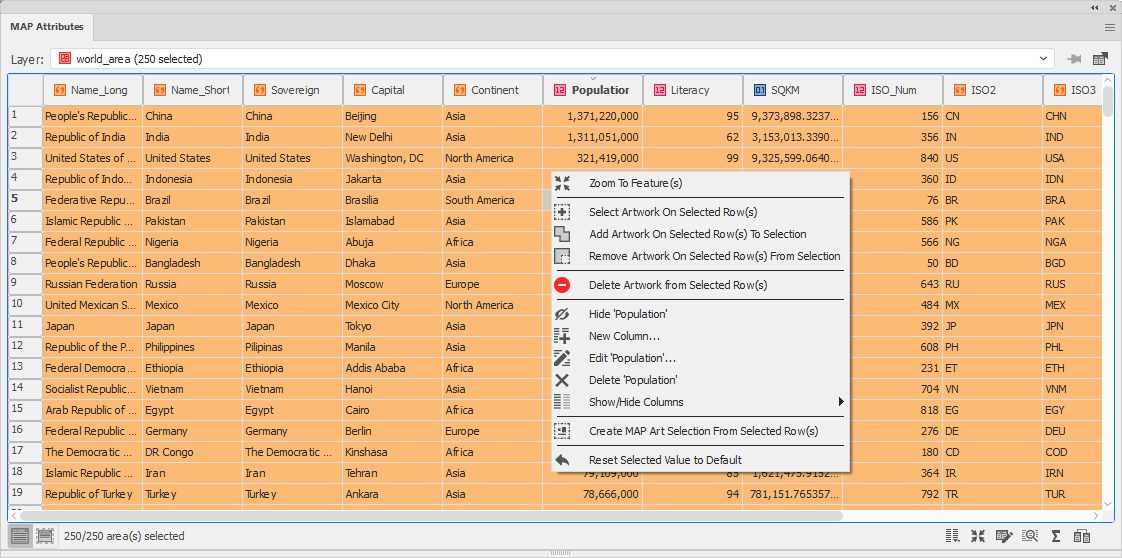Click the Literacy value 62 for India
Image resolution: width=1122 pixels, height=558 pixels.
693,137
